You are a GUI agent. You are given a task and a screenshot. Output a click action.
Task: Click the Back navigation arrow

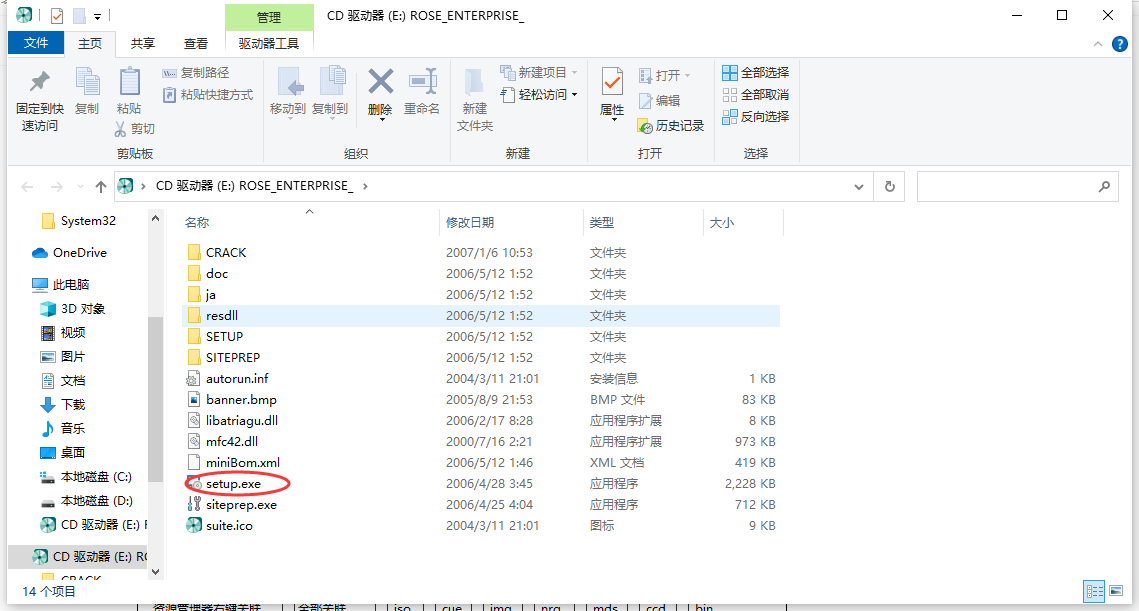[28, 187]
